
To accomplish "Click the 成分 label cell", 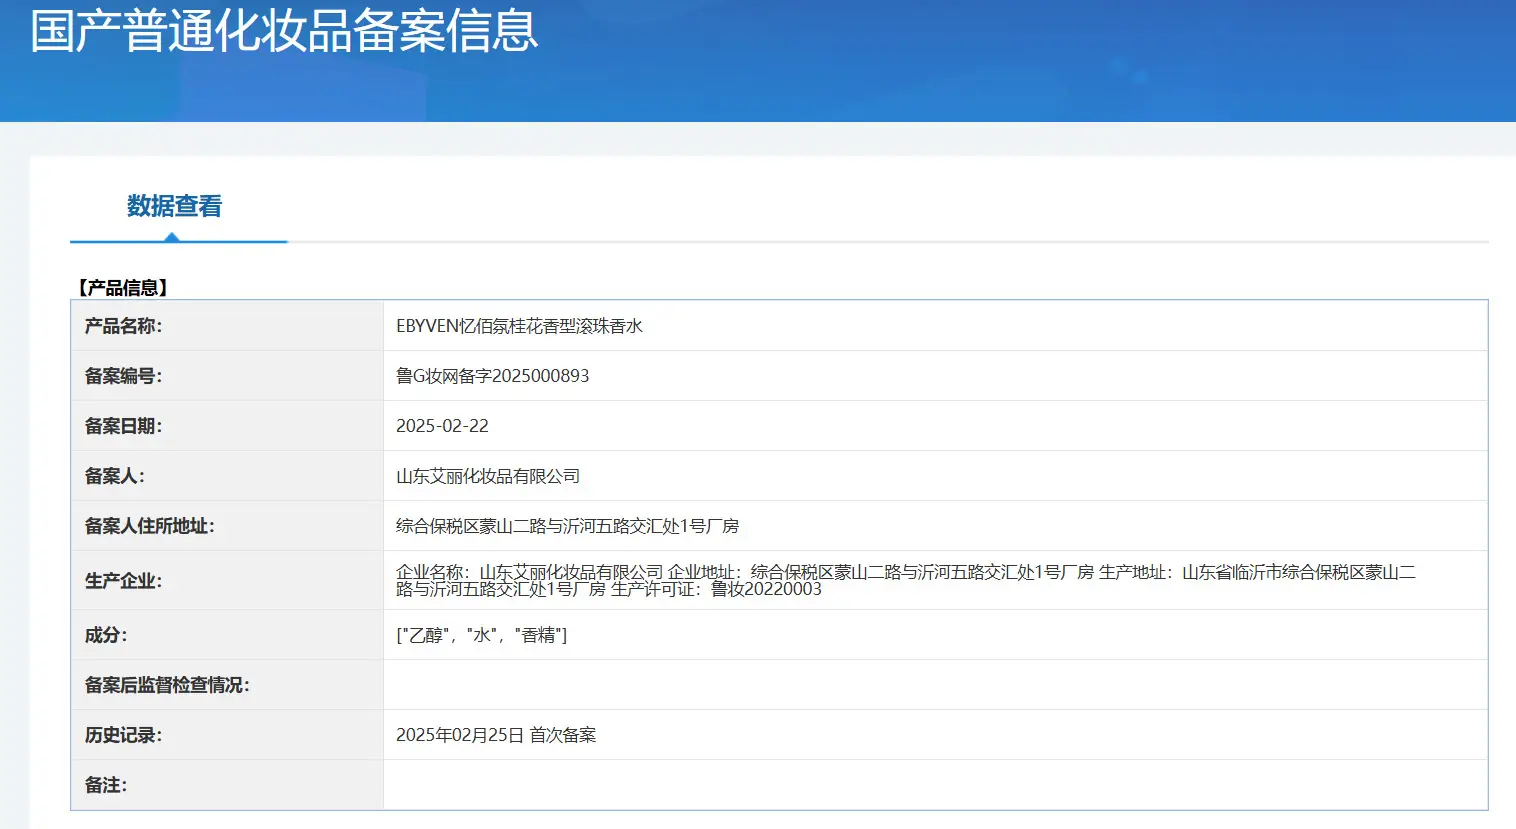I will (227, 635).
